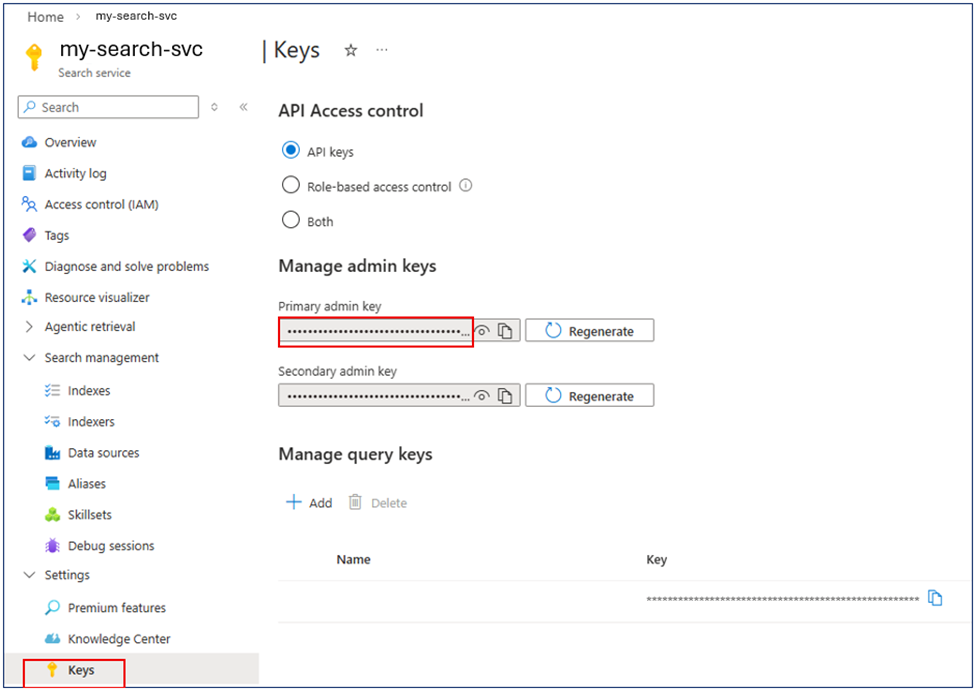Click the Resource visualizer icon

click(29, 297)
